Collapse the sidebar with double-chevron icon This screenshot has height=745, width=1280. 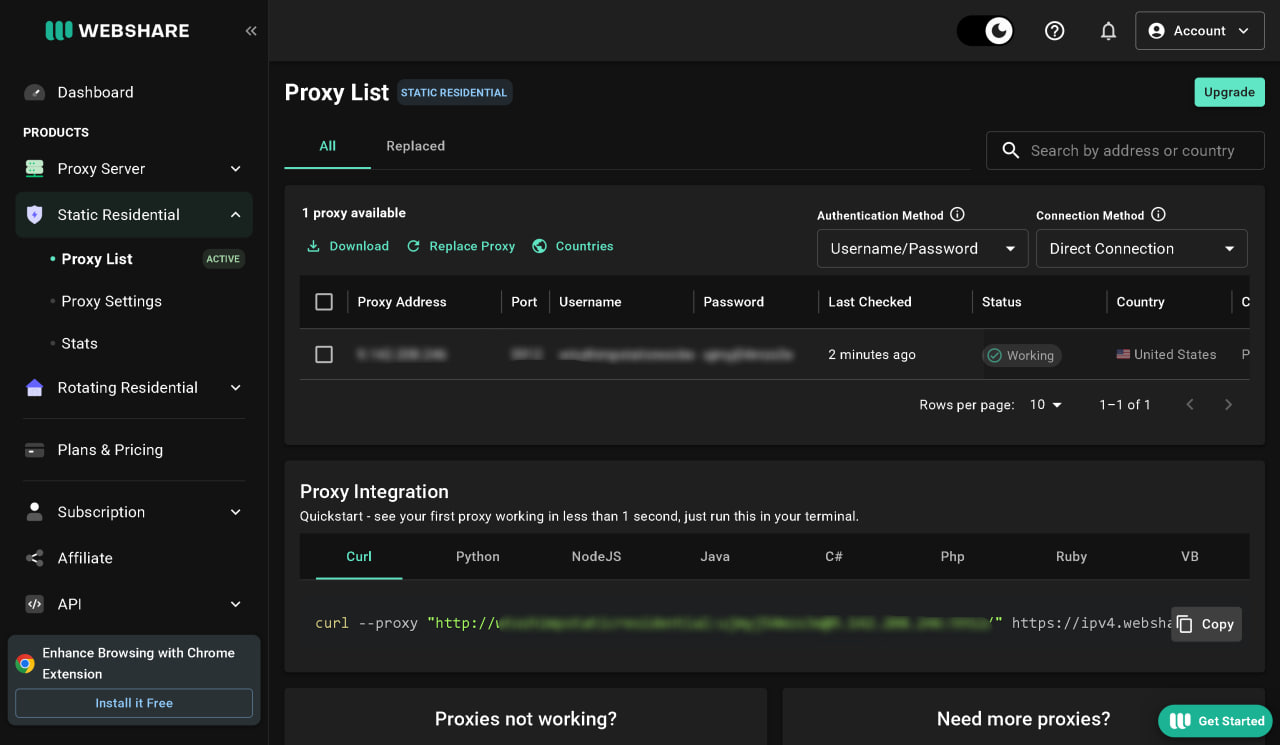coord(251,31)
